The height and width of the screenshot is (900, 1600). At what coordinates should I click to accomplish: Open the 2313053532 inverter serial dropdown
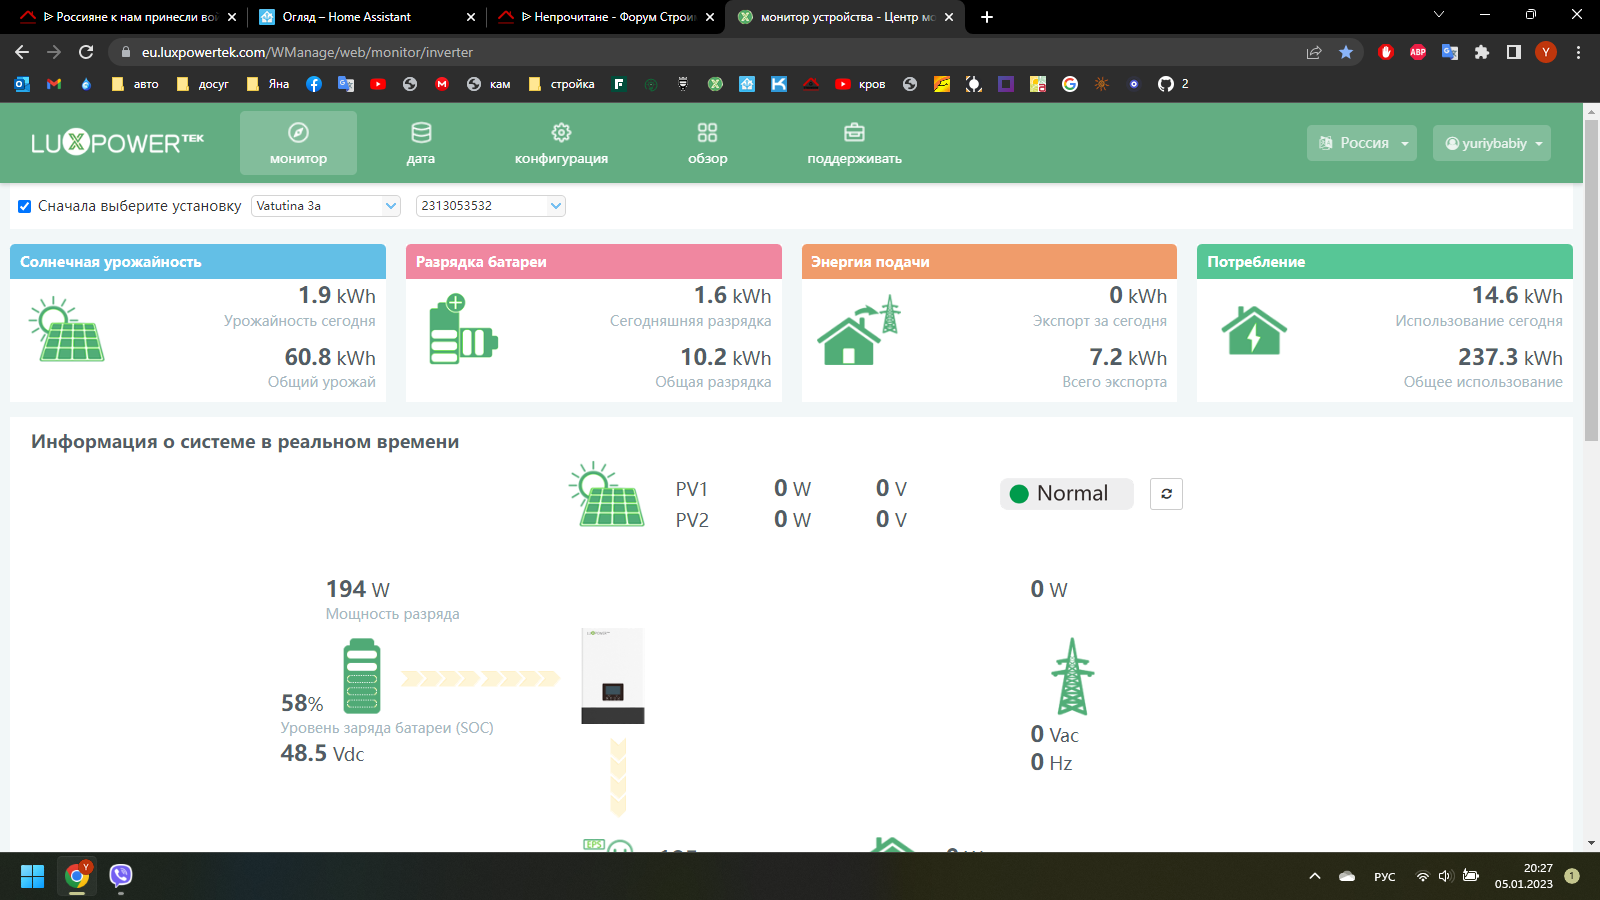point(491,206)
